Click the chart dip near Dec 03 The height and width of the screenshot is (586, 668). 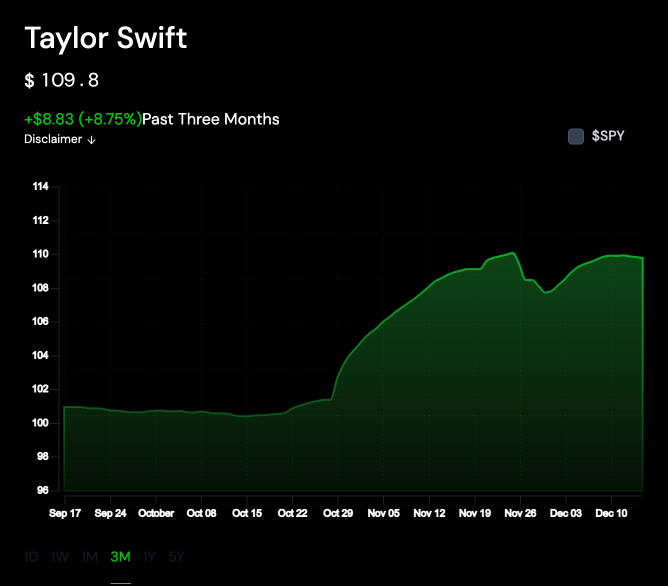pyautogui.click(x=546, y=292)
